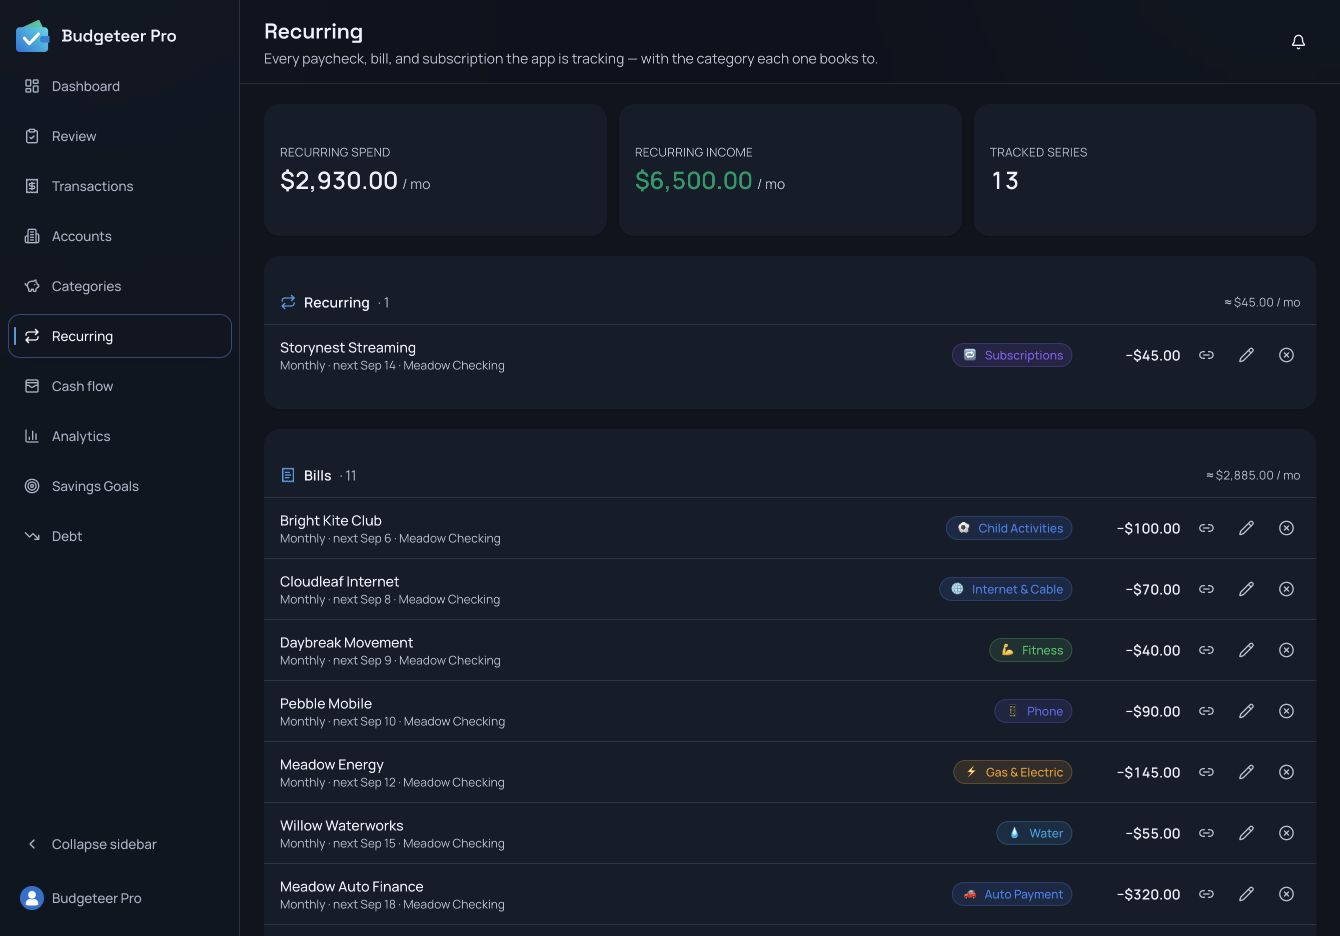Open Categories page
The width and height of the screenshot is (1340, 936).
coord(120,286)
